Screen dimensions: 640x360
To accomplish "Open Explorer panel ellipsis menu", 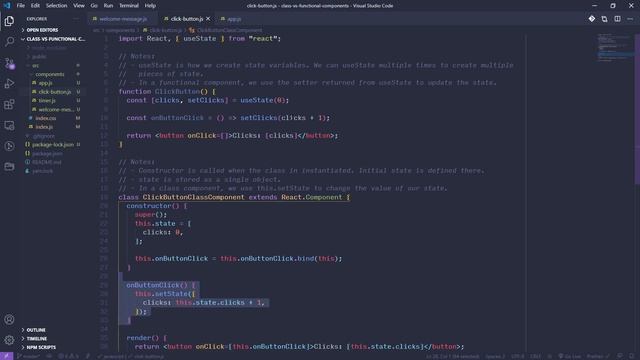I will (76, 19).
